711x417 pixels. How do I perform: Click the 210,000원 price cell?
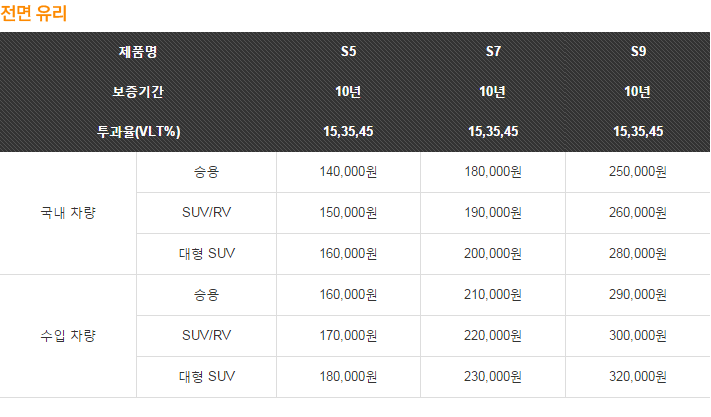click(x=493, y=295)
